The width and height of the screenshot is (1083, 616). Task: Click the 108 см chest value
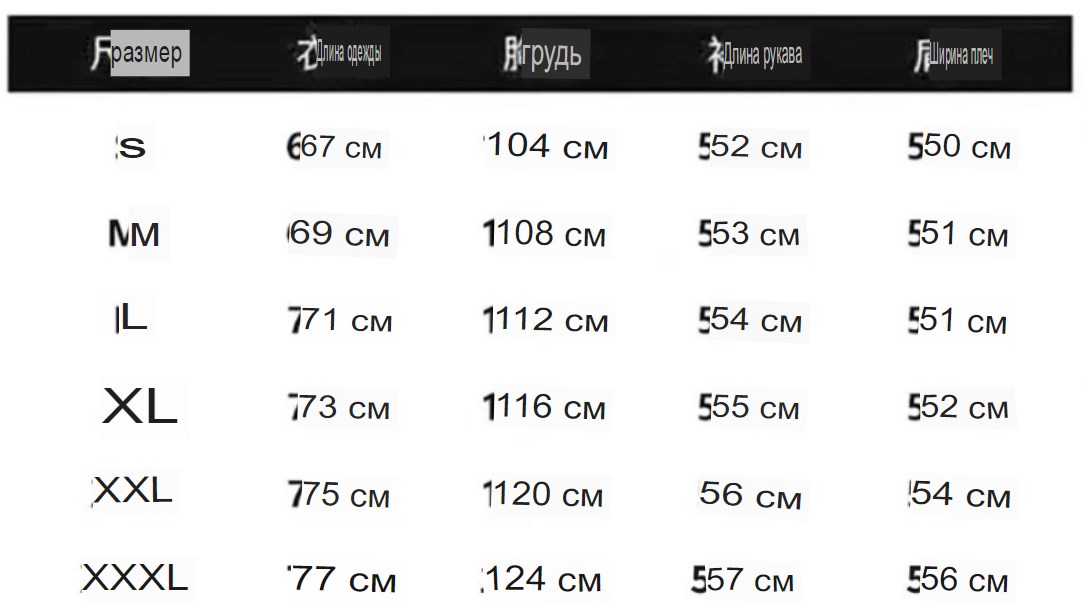pos(544,233)
